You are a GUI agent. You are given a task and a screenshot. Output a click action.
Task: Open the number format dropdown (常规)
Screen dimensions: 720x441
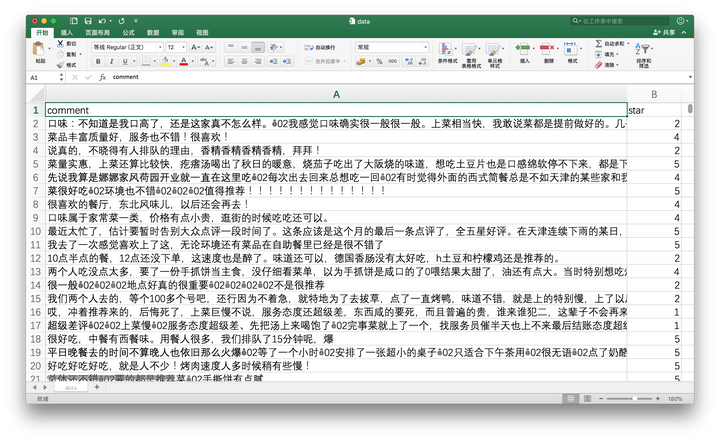click(425, 47)
